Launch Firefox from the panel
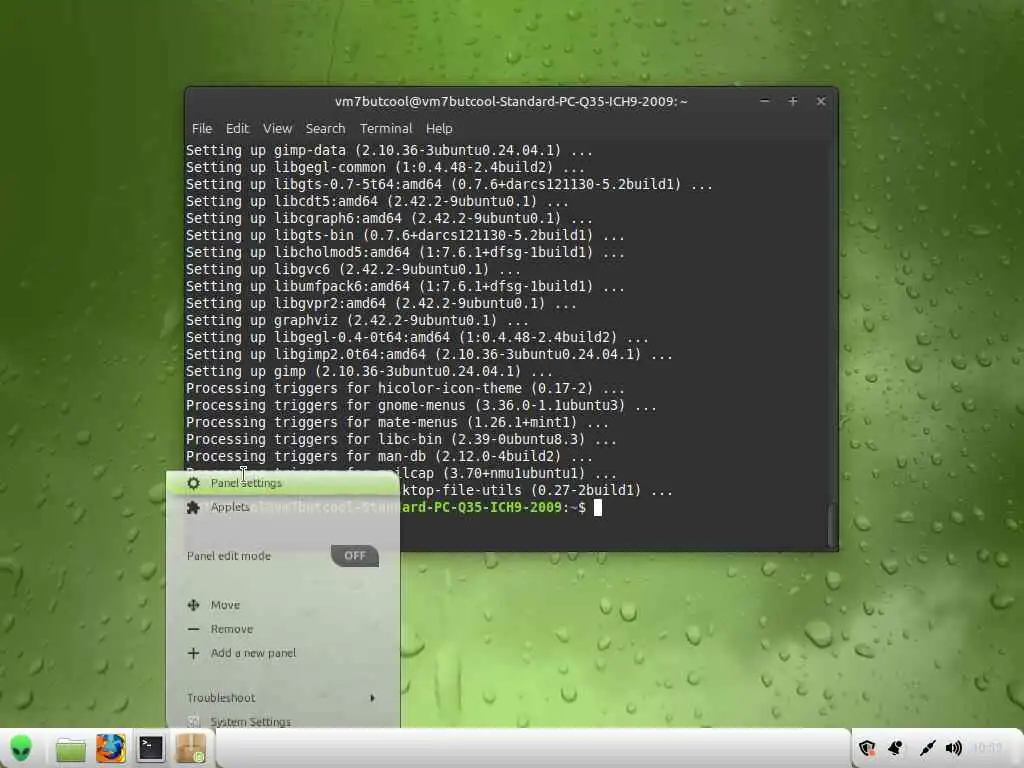The image size is (1024, 768). point(110,748)
